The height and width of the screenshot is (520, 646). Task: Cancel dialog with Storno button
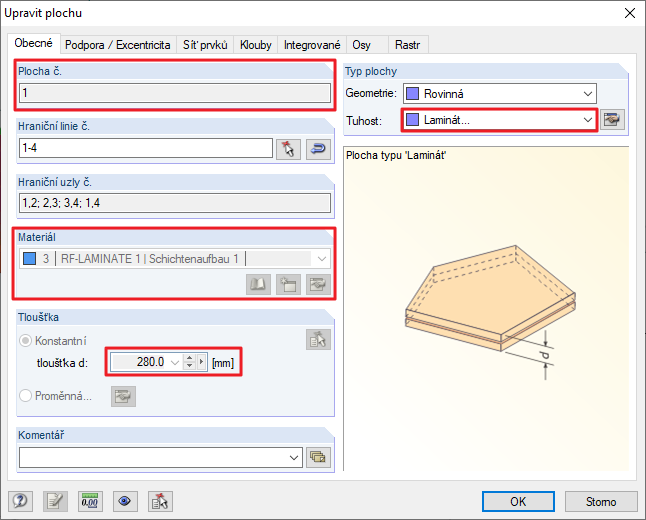pyautogui.click(x=601, y=501)
